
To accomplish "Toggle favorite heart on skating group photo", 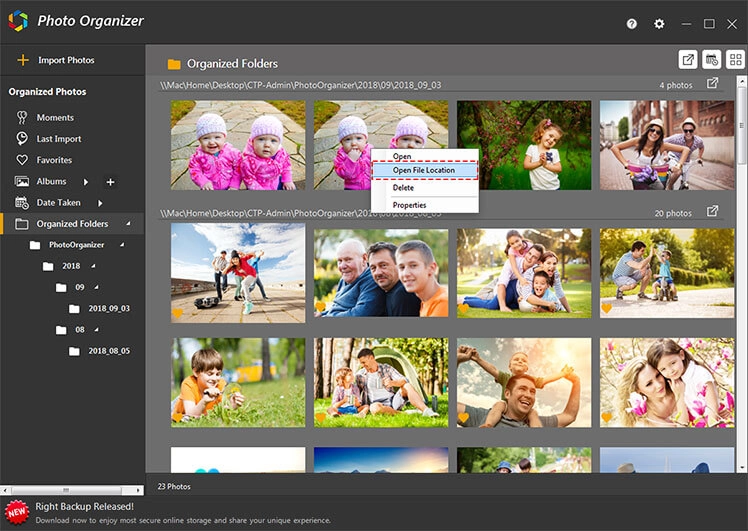I will coord(177,313).
